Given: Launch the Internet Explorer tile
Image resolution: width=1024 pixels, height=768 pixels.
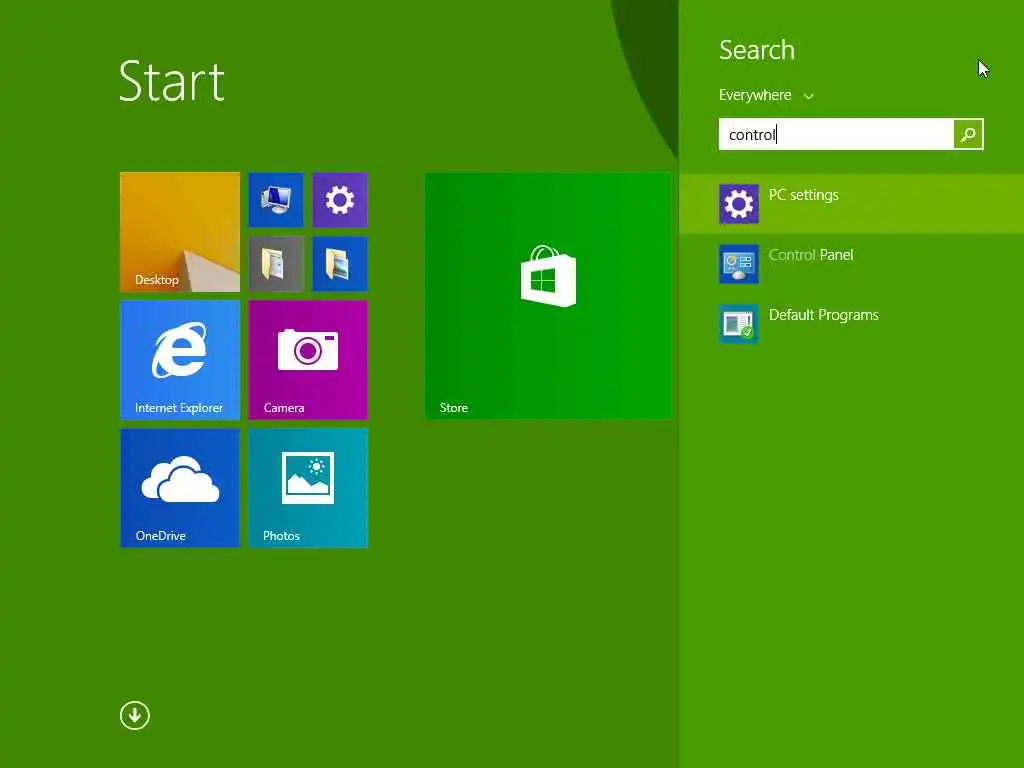Looking at the screenshot, I should point(180,360).
